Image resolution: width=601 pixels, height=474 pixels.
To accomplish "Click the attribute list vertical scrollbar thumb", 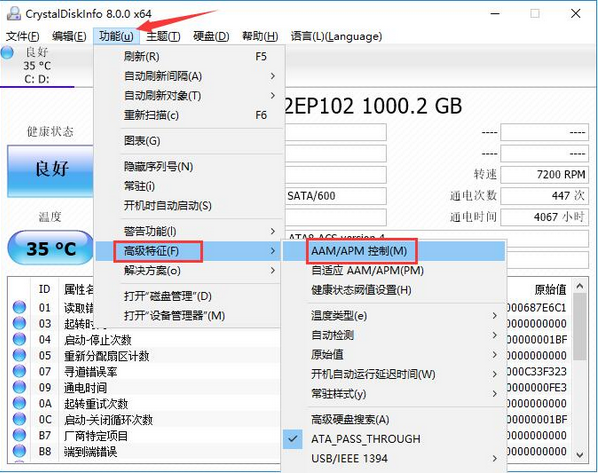I will [580, 327].
